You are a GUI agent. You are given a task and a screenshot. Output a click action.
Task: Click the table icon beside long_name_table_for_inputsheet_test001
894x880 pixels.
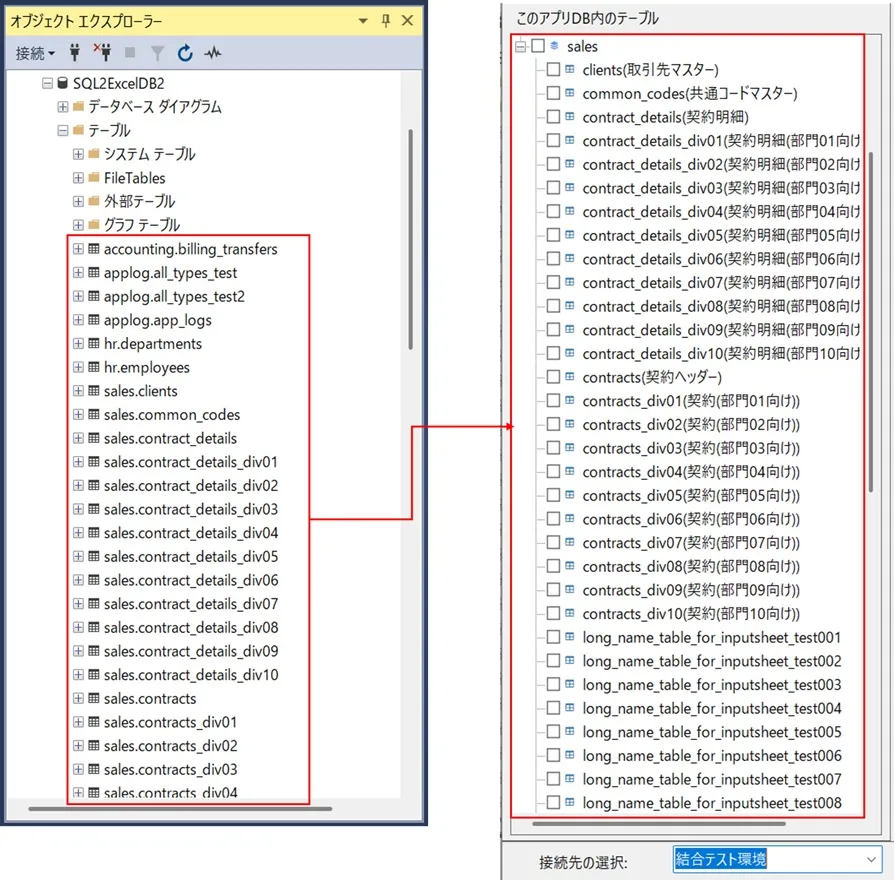(570, 636)
